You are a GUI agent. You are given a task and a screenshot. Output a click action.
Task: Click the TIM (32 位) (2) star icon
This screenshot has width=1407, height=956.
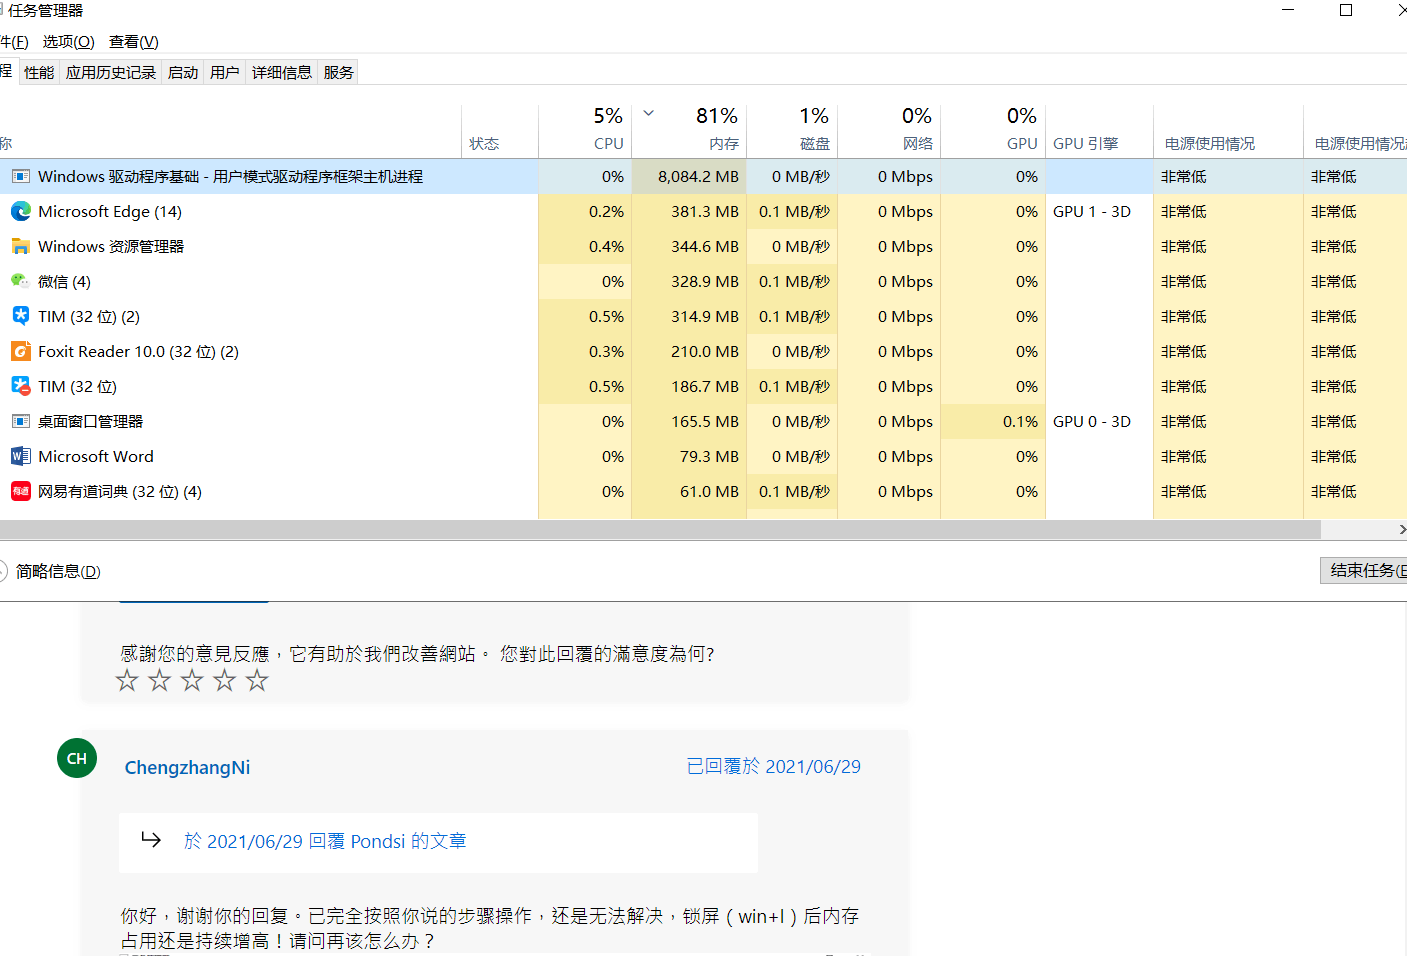(20, 316)
